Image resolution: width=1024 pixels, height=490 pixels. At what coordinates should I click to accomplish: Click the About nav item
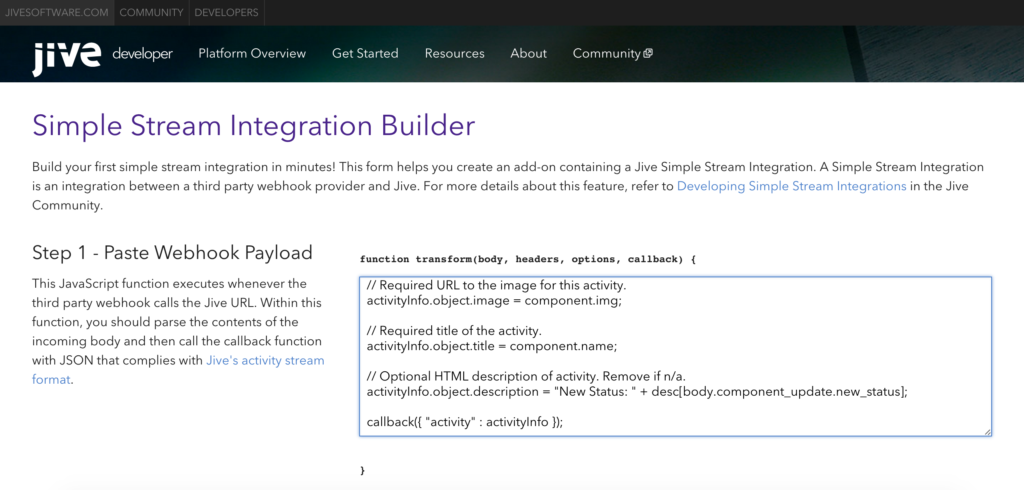(x=528, y=54)
